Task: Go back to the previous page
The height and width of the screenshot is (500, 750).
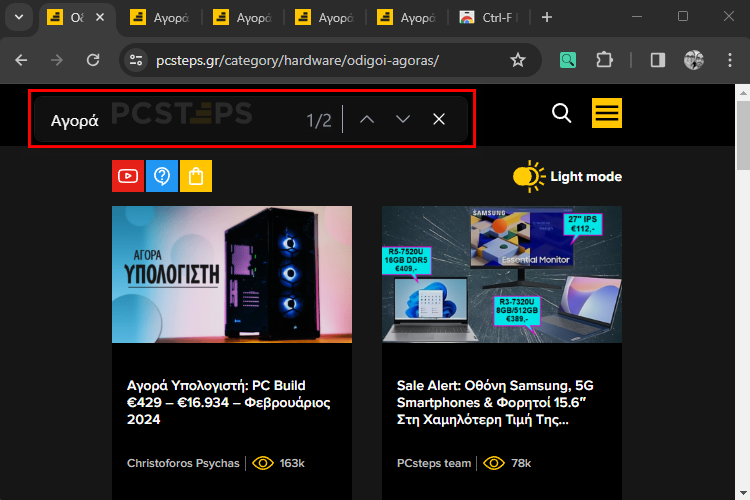Action: (x=21, y=60)
